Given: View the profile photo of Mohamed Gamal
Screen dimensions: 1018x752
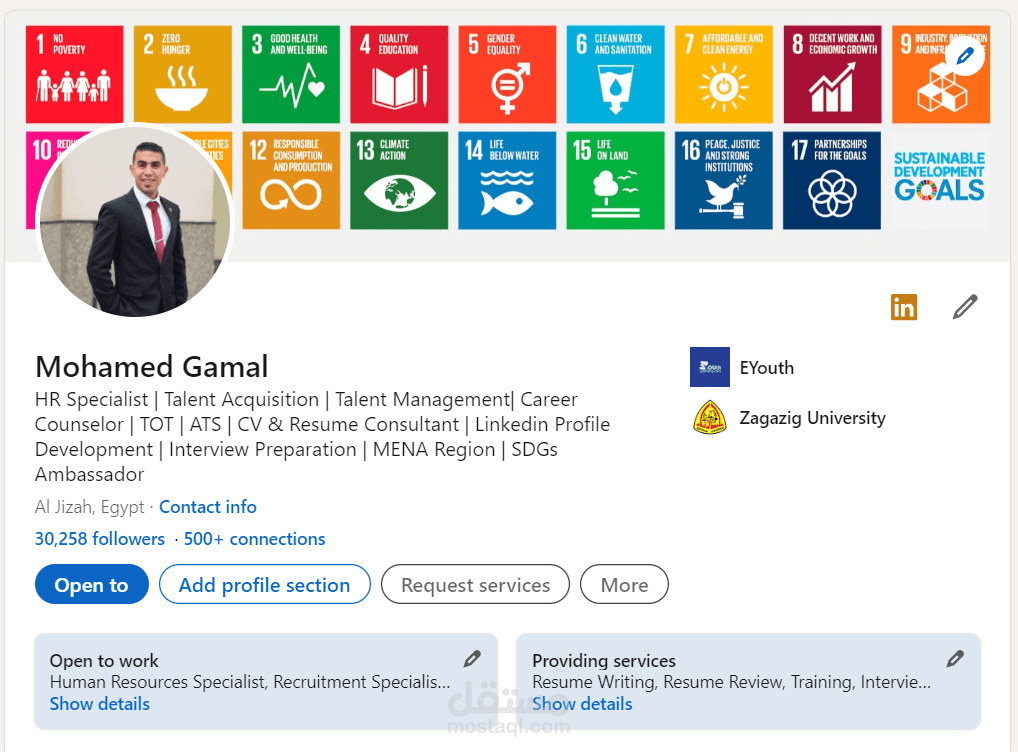Looking at the screenshot, I should coord(135,221).
